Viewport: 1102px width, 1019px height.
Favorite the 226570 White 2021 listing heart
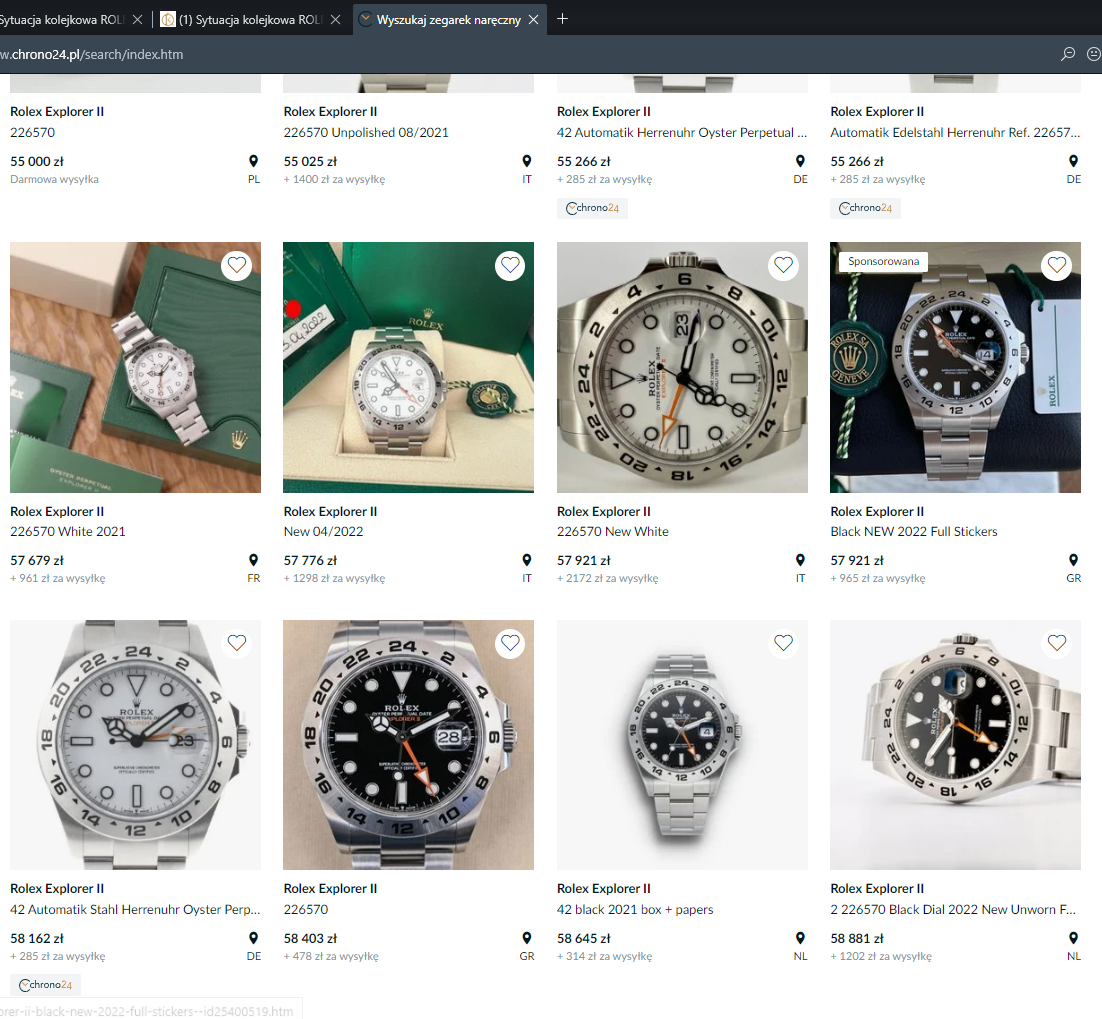pos(237,265)
